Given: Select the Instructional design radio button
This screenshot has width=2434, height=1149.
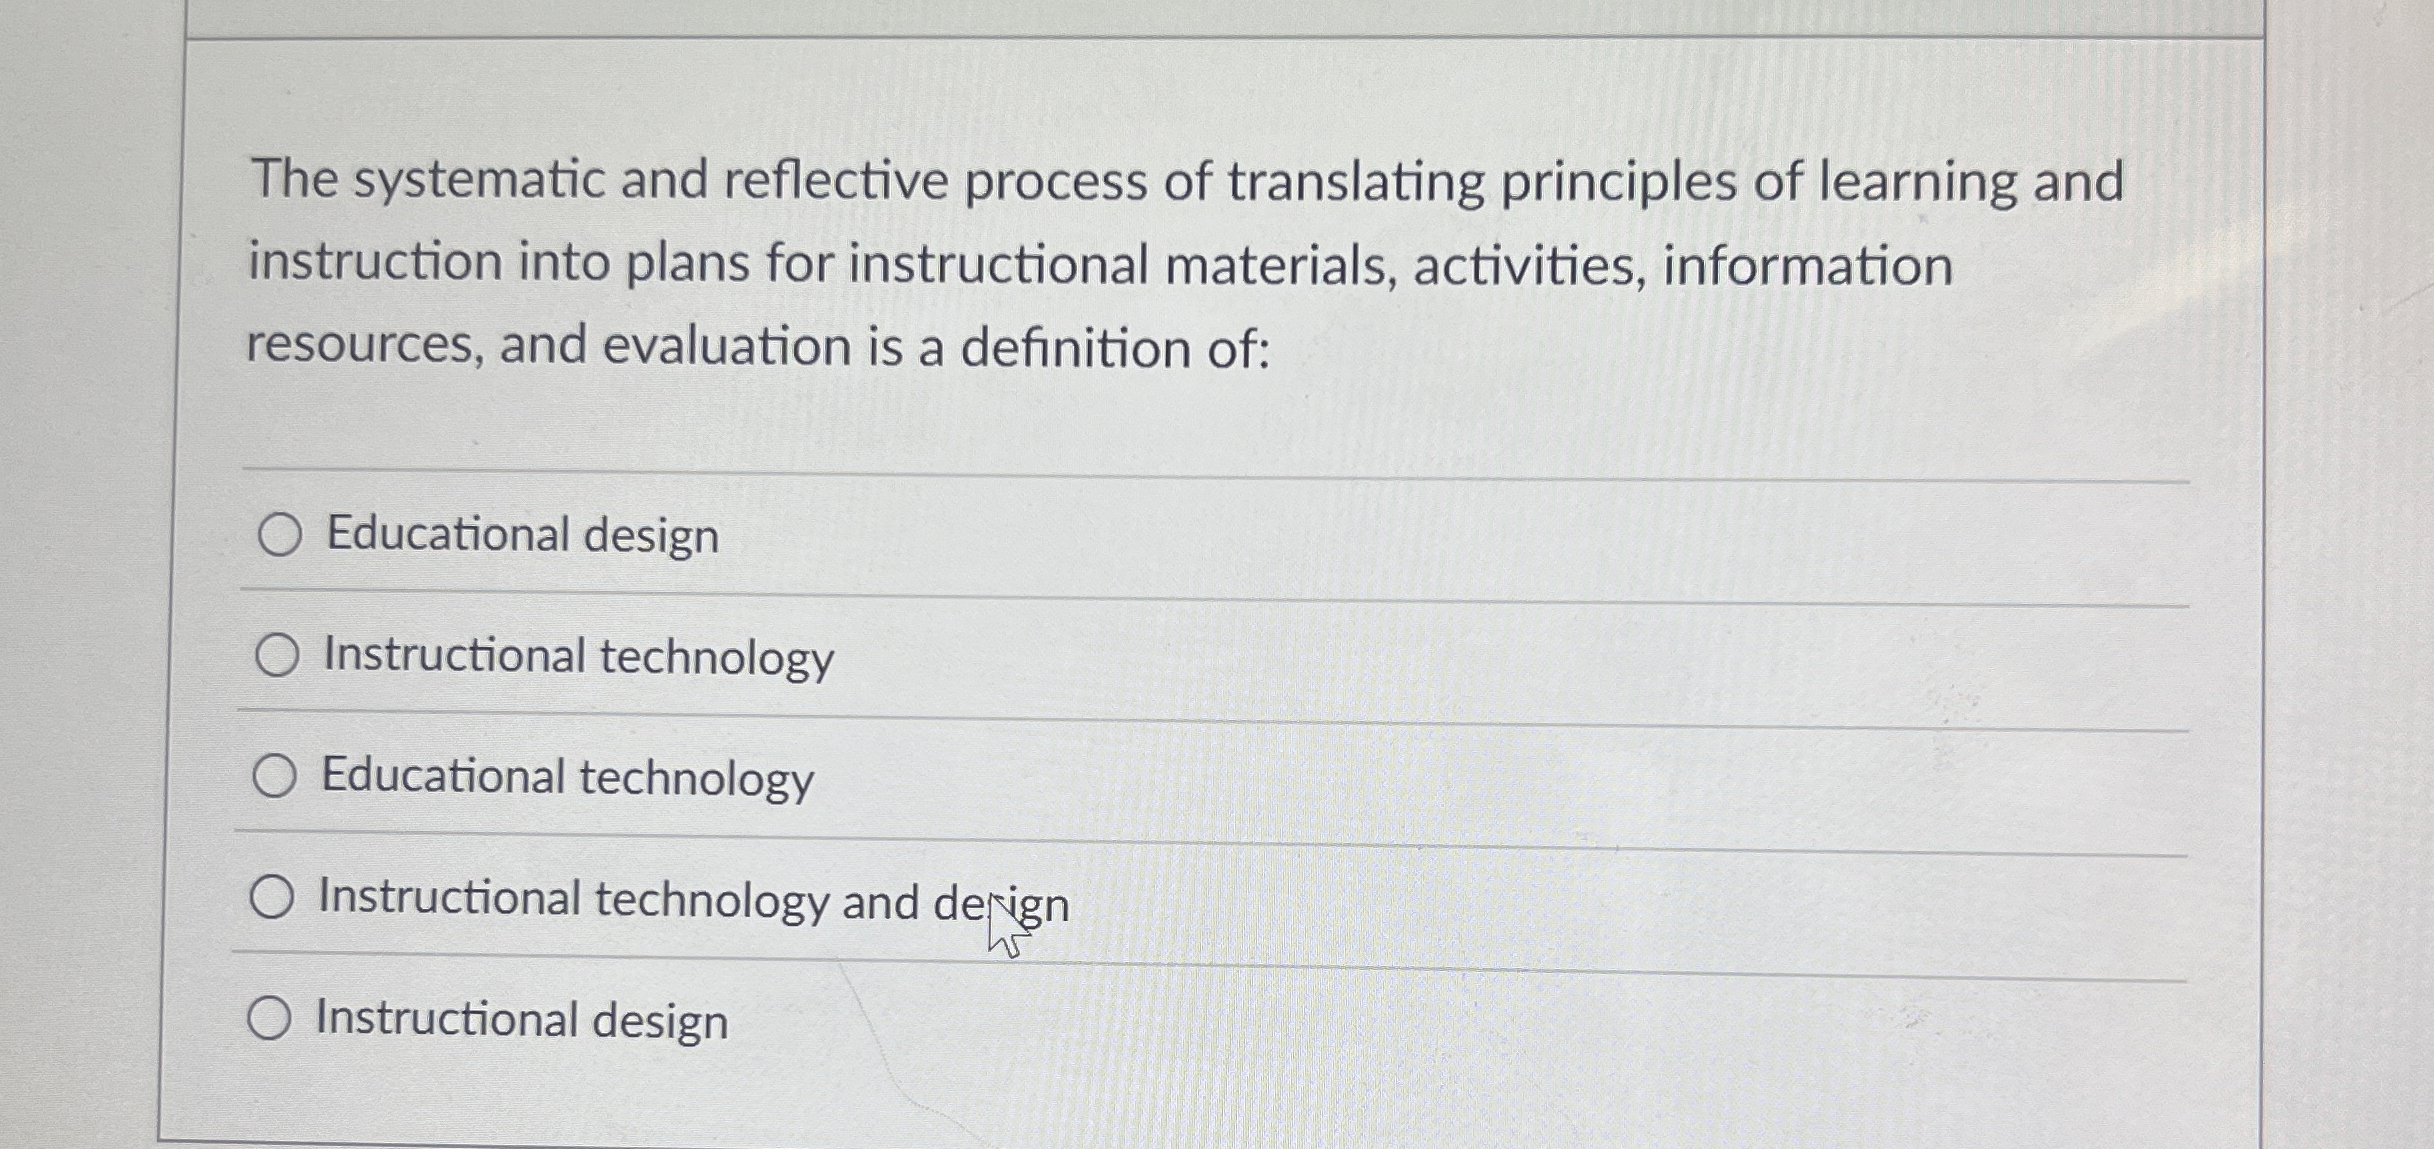Looking at the screenshot, I should pyautogui.click(x=269, y=1019).
